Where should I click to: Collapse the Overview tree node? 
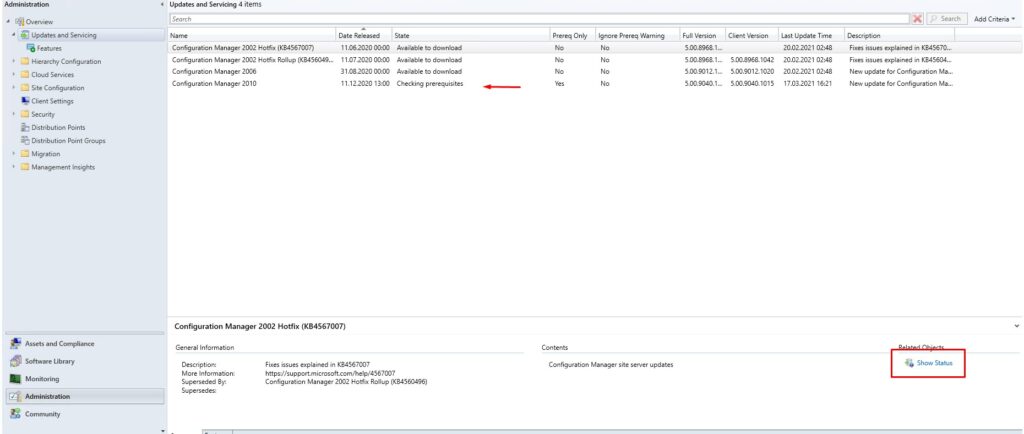point(7,21)
